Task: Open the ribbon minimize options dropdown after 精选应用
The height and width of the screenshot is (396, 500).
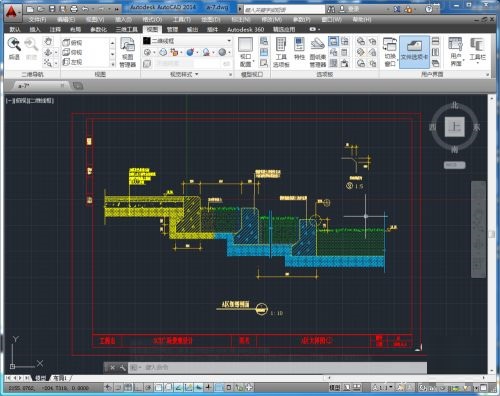Action: tap(319, 29)
